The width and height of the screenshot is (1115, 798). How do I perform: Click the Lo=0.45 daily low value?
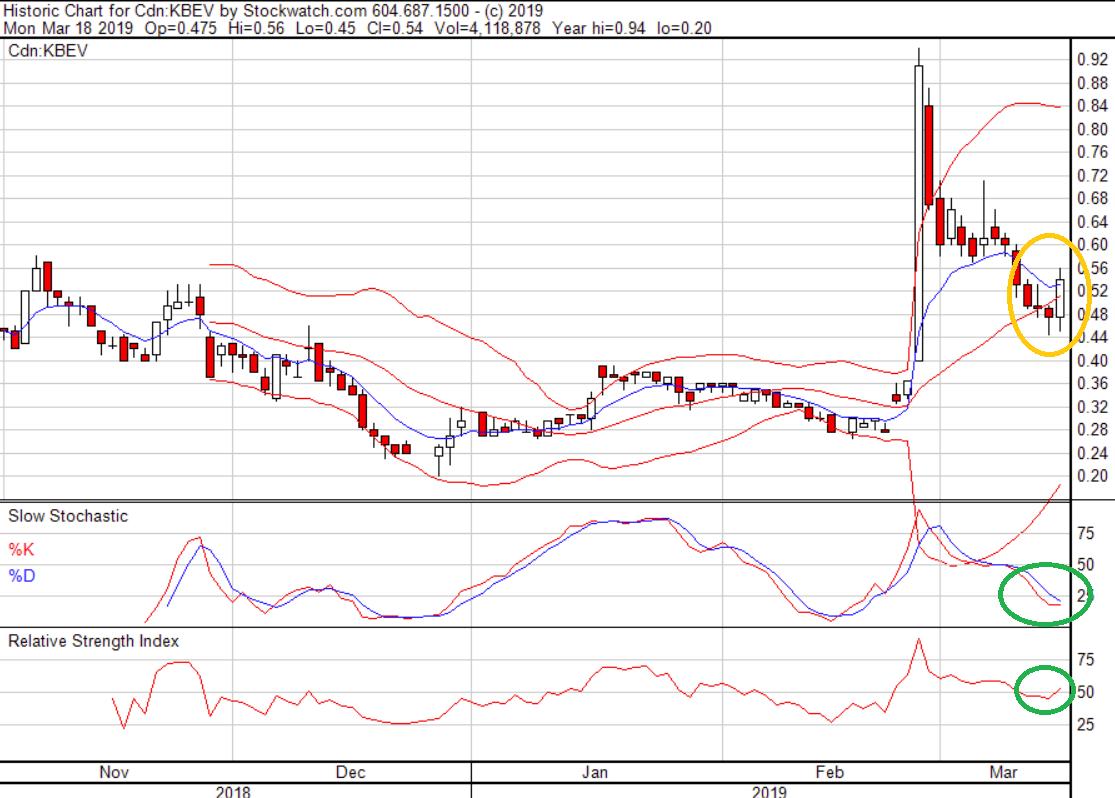(x=325, y=28)
